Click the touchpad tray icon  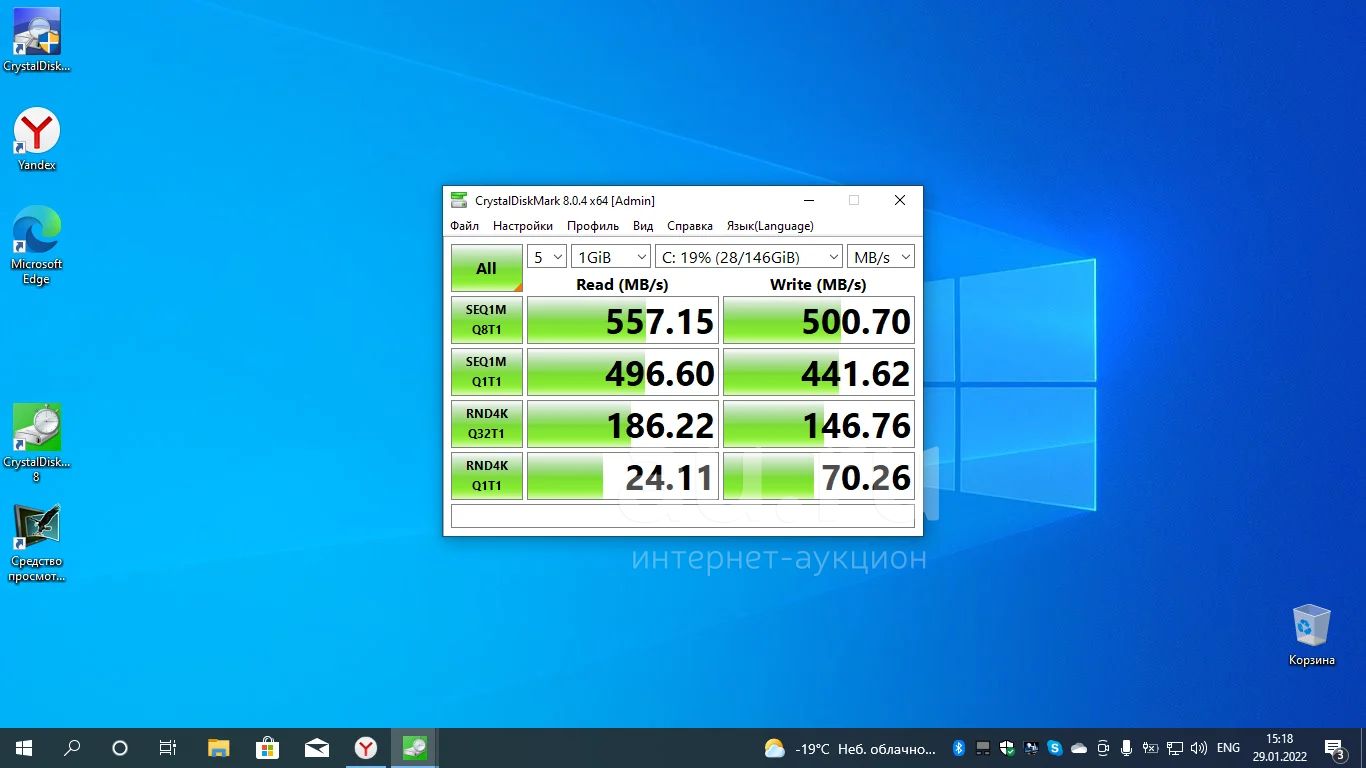tap(983, 748)
